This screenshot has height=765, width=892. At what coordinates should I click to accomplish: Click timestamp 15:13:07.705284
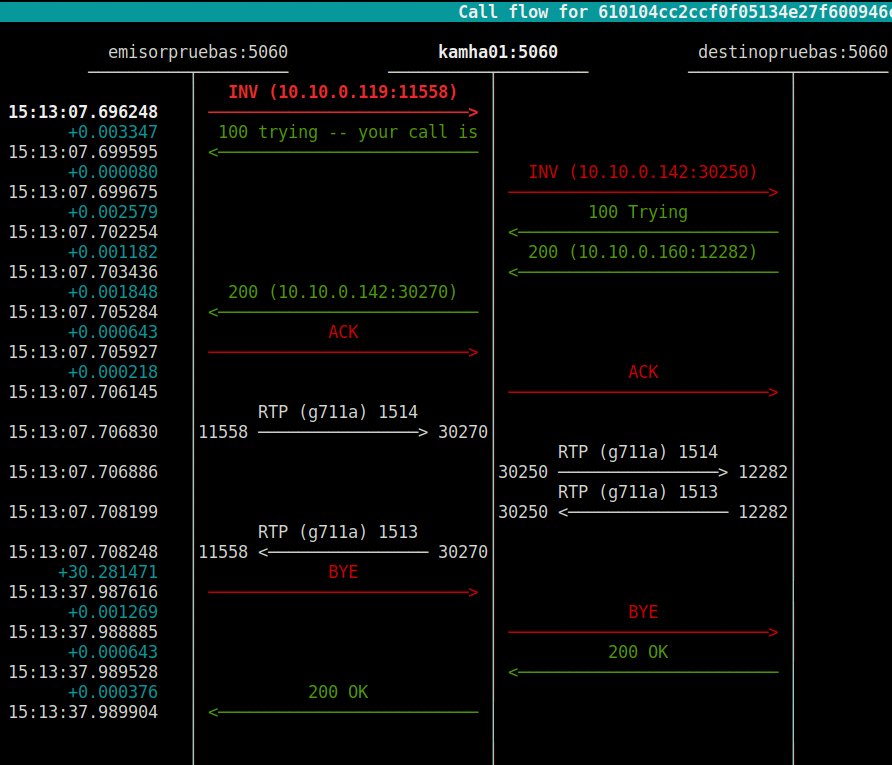[83, 312]
